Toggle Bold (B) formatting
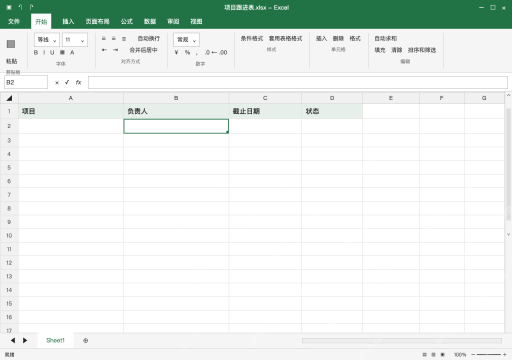Image resolution: width=512 pixels, height=360 pixels. [36, 53]
